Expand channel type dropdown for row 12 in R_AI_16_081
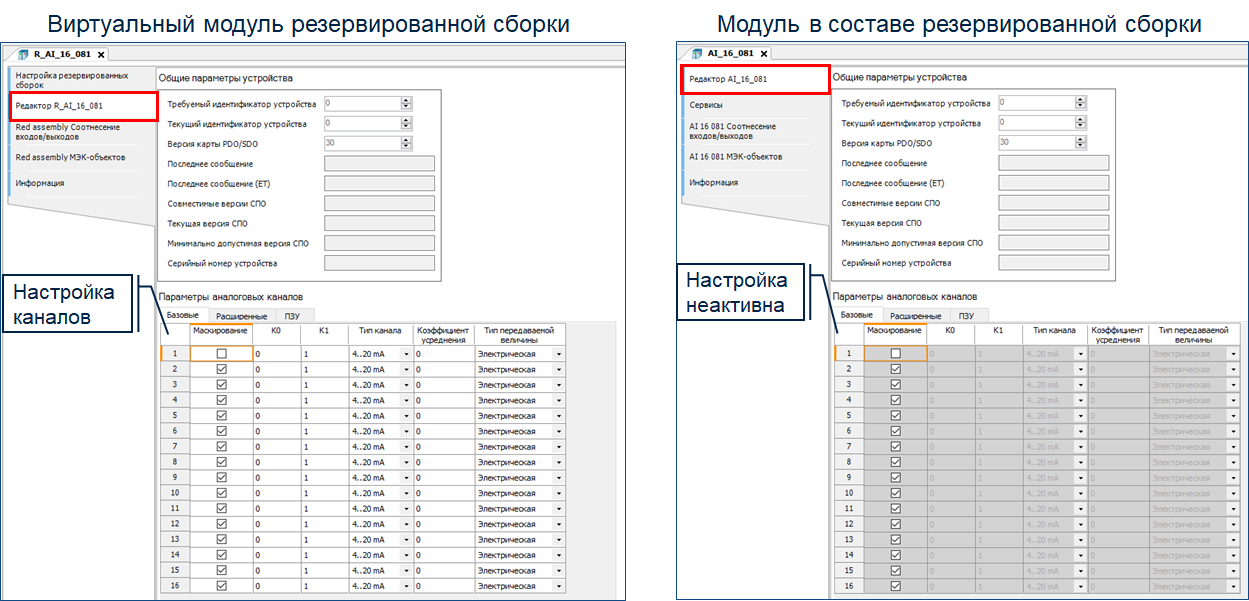The image size is (1249, 601). [x=406, y=524]
